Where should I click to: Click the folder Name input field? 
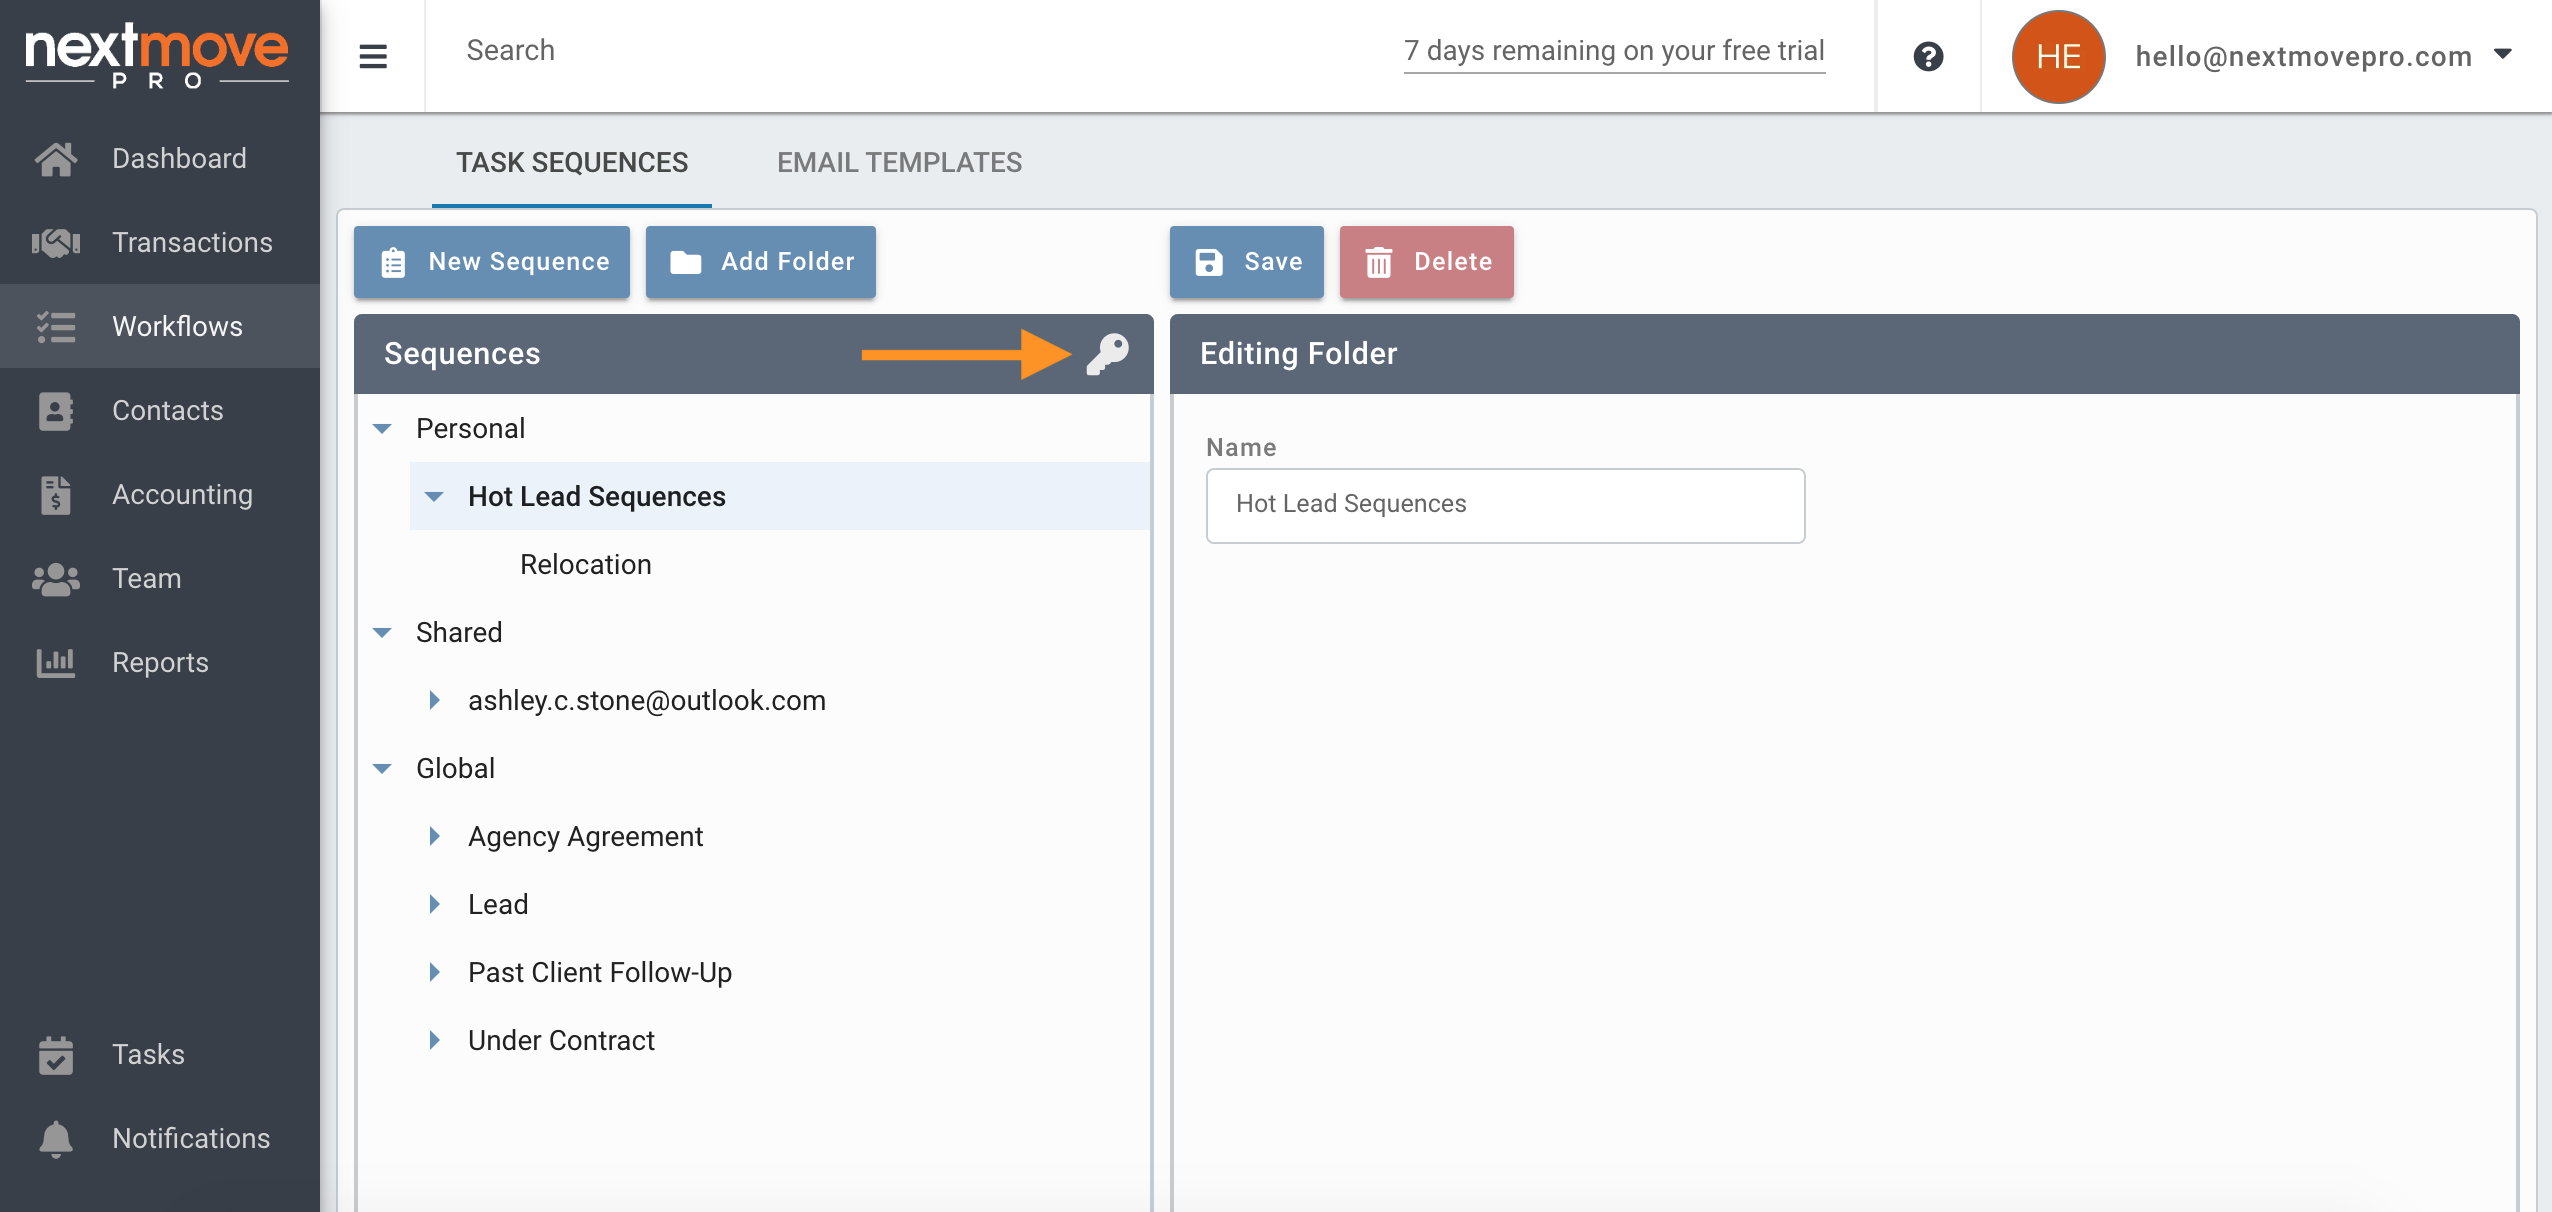1505,505
